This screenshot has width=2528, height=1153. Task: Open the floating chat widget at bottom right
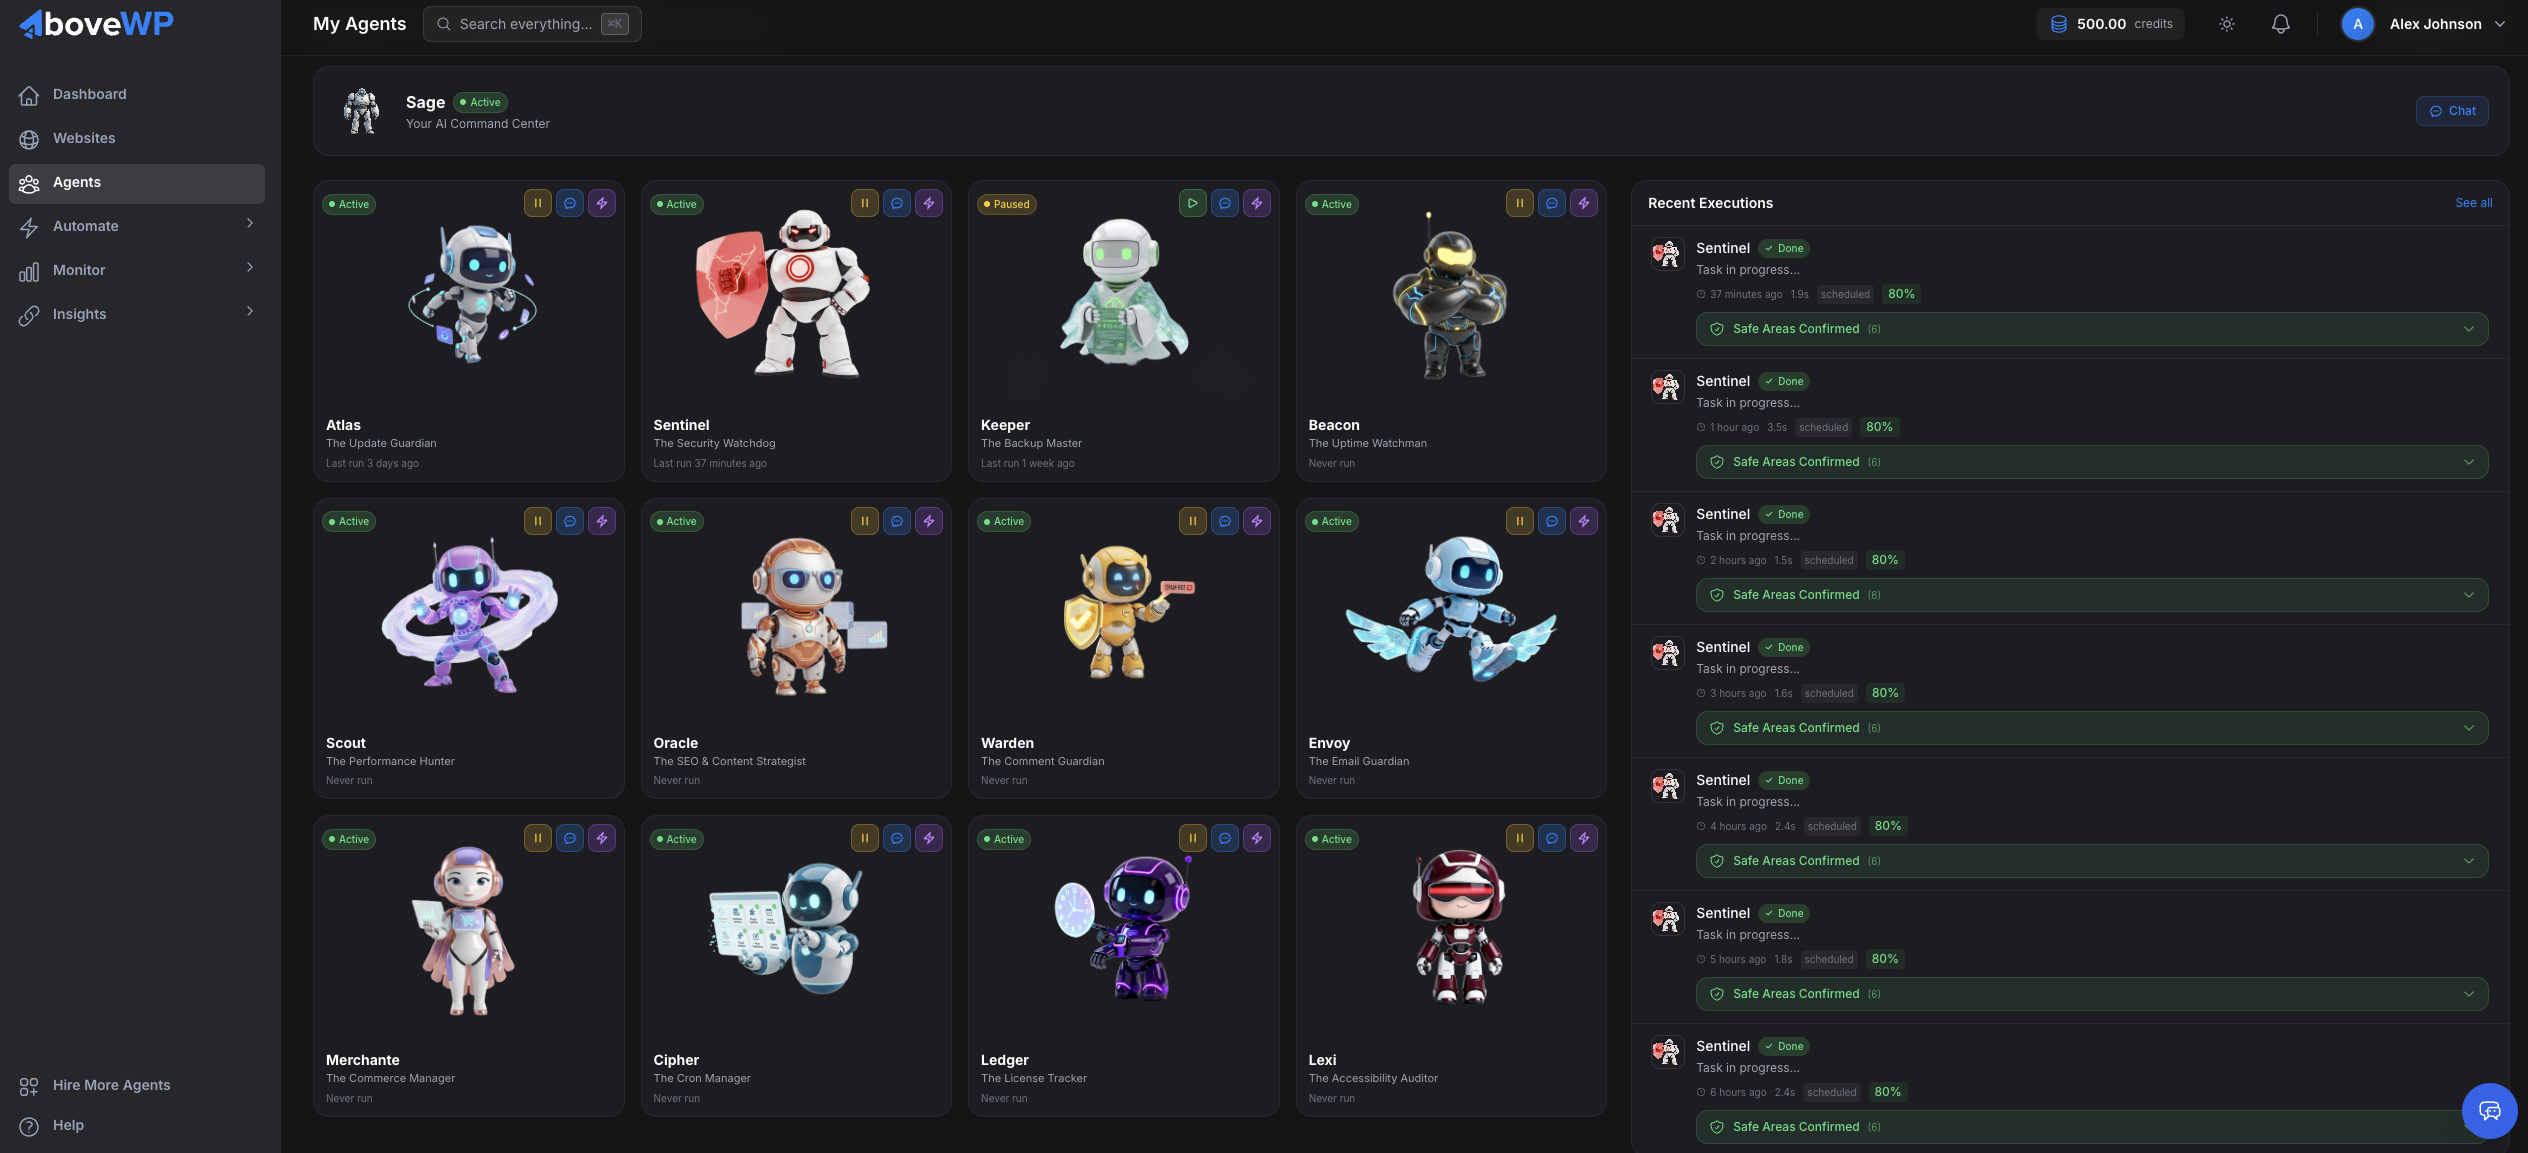tap(2489, 1110)
